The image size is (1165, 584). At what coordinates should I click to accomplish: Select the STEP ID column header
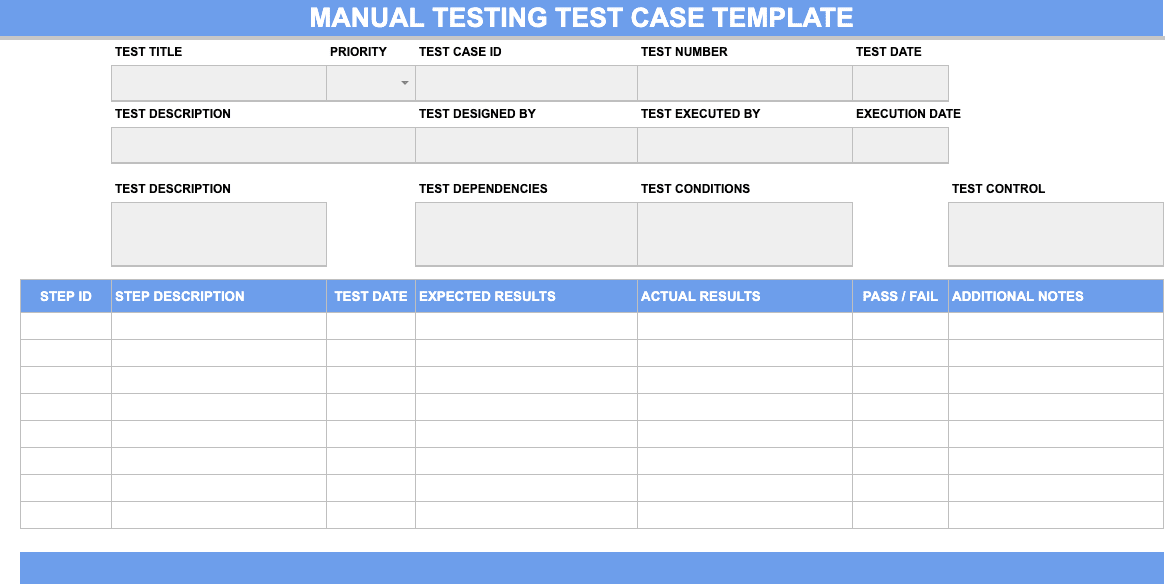pos(65,296)
